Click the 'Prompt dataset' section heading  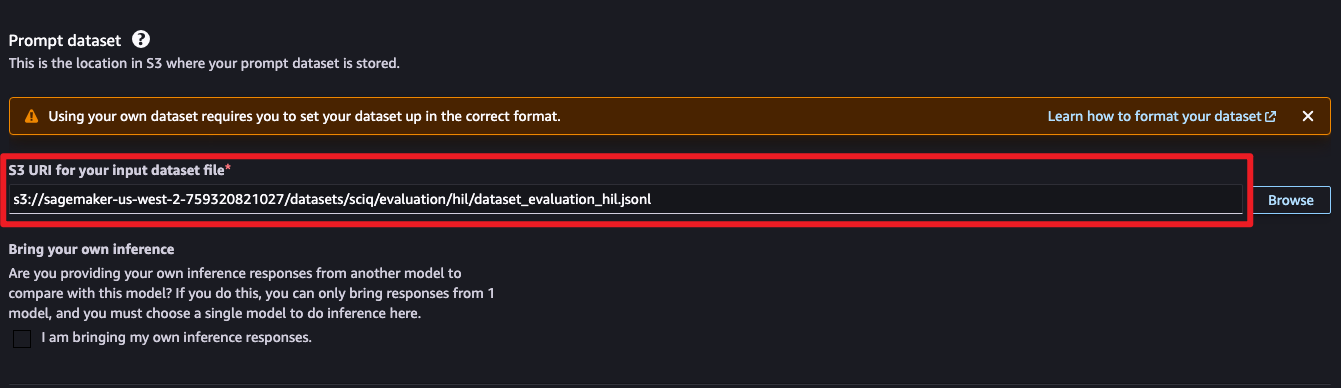(65, 41)
